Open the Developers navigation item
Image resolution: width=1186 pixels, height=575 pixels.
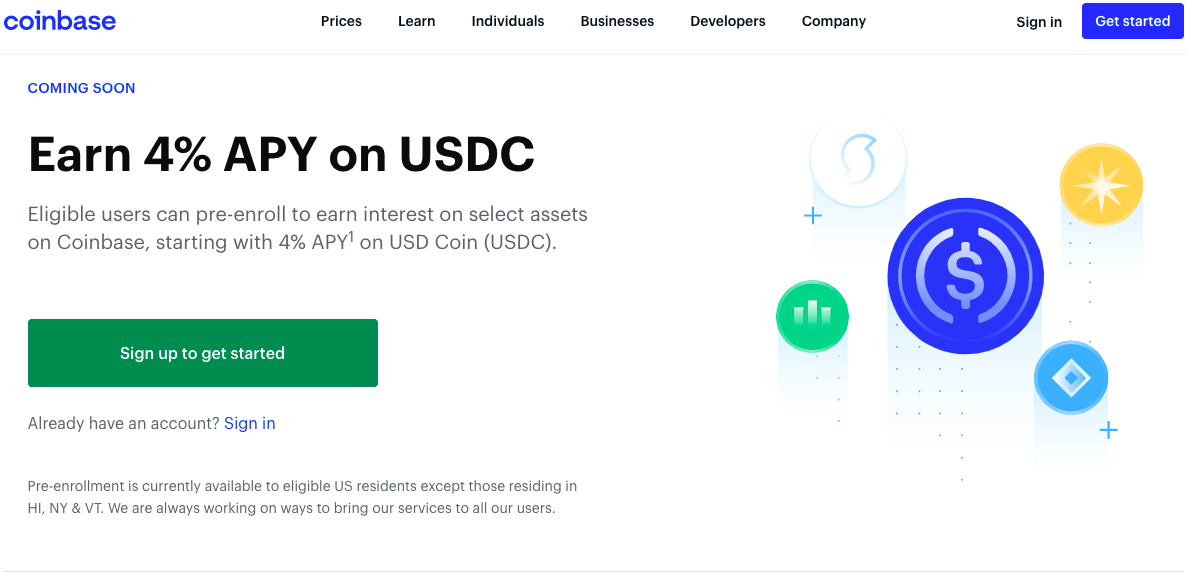click(728, 21)
